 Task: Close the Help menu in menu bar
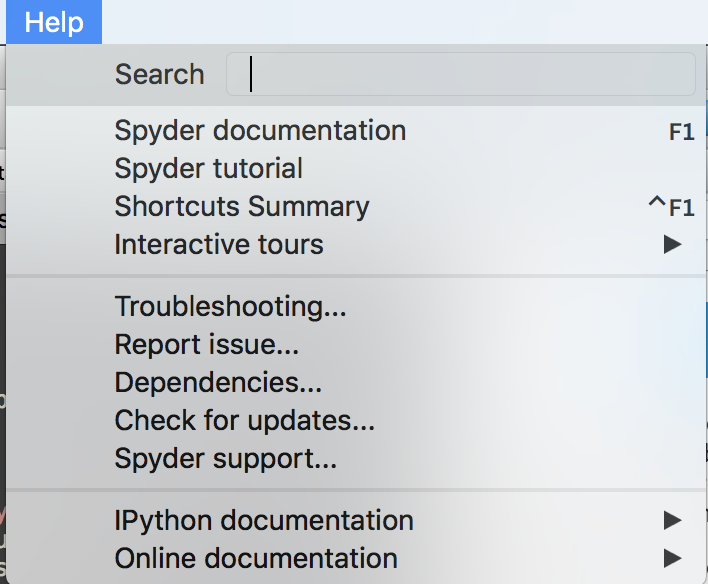pos(54,22)
